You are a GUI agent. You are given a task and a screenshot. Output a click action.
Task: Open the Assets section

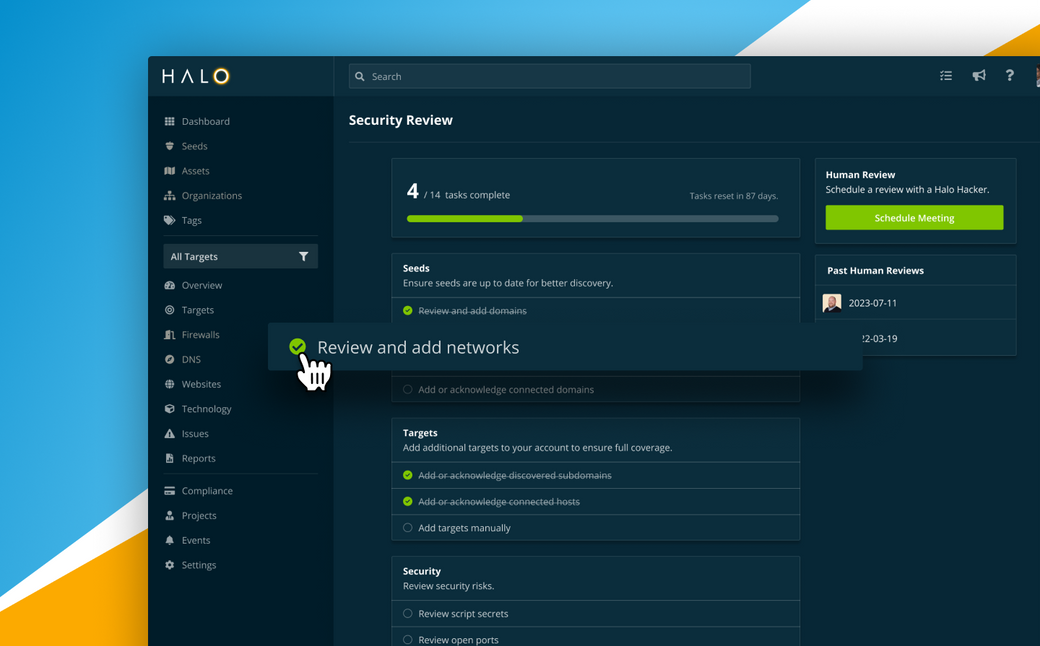(x=195, y=171)
